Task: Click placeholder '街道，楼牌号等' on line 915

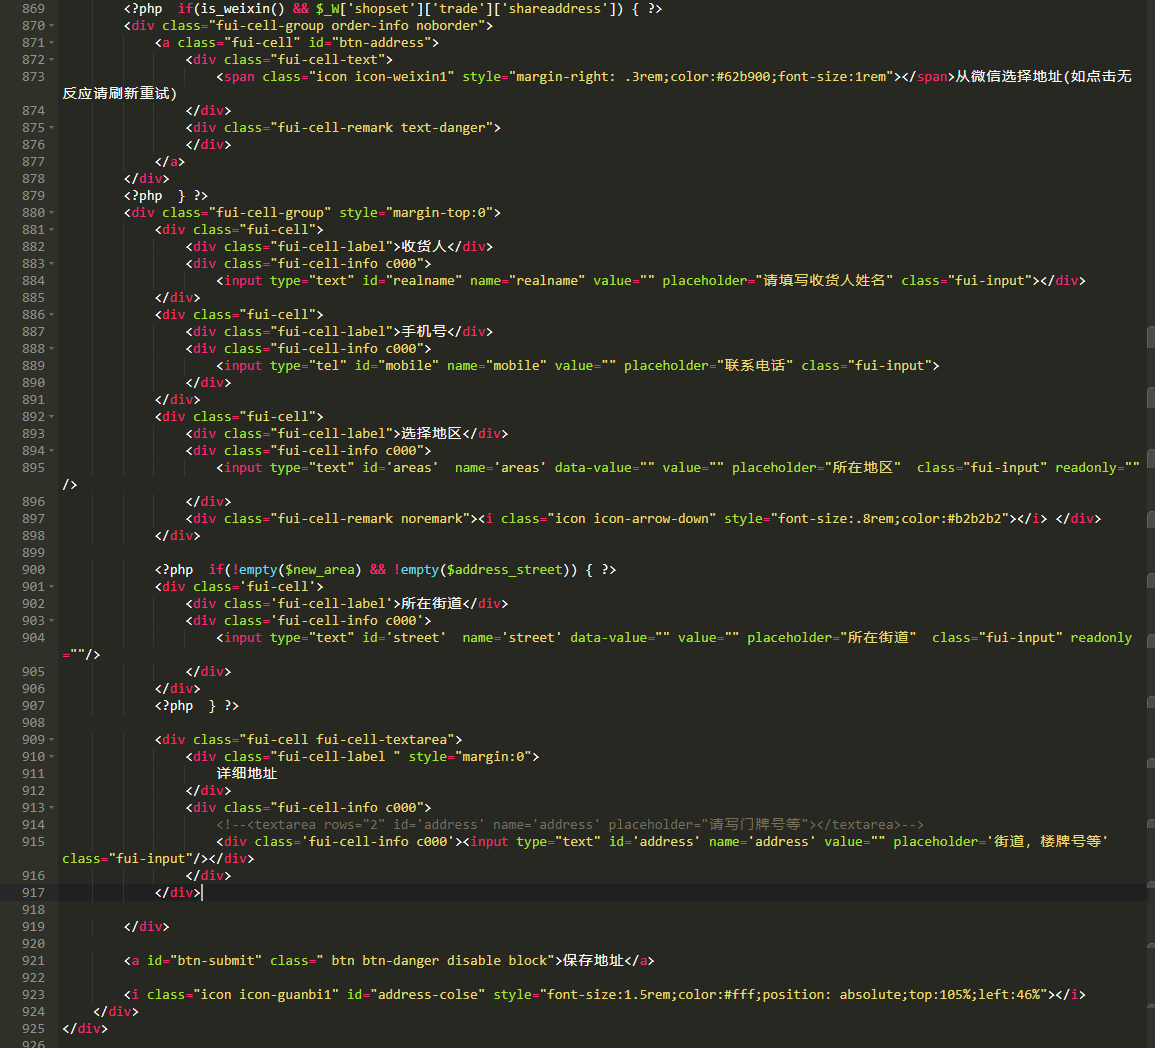Action: [1047, 842]
